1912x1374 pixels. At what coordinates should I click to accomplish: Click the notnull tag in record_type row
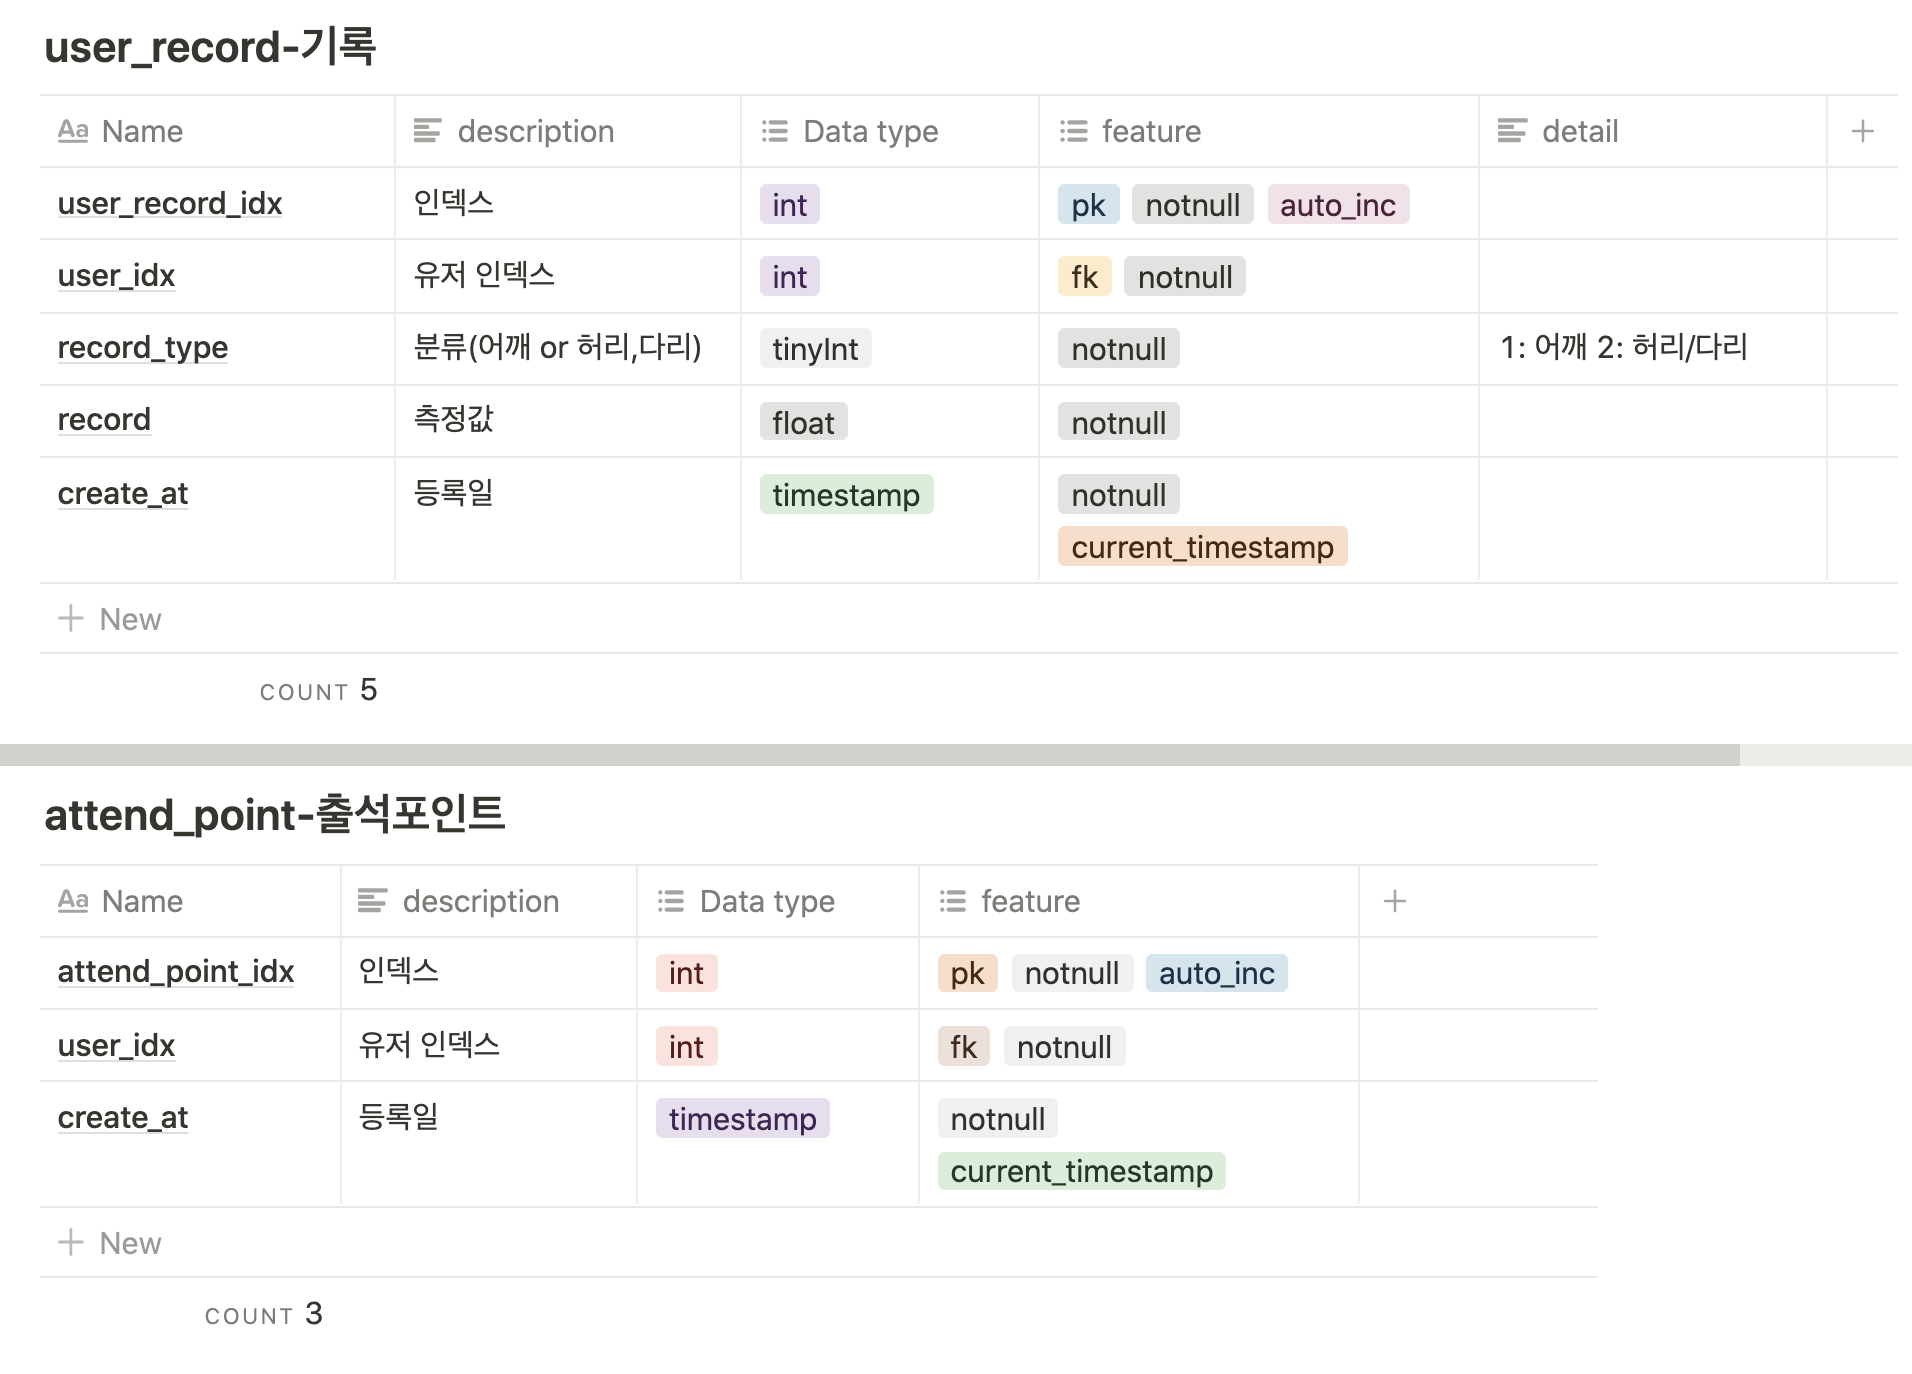click(x=1119, y=349)
